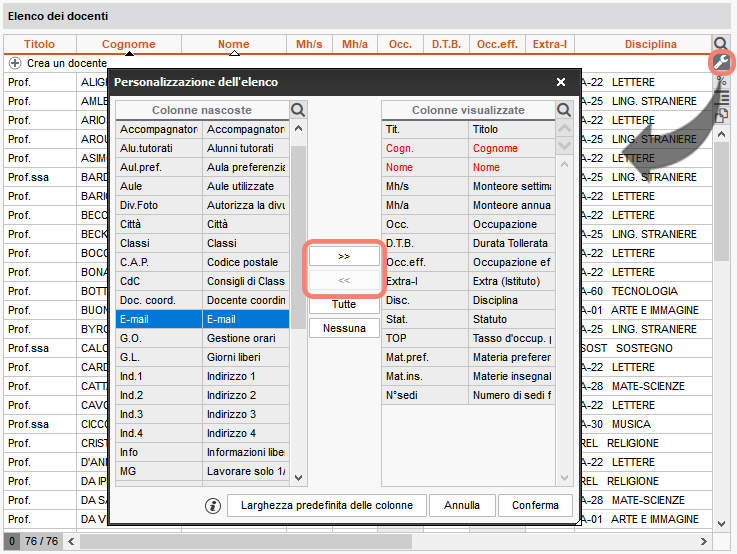Screen dimensions: 737x554
Task: Close the Personalizzazione dell'elenco dialog
Action: pyautogui.click(x=561, y=82)
